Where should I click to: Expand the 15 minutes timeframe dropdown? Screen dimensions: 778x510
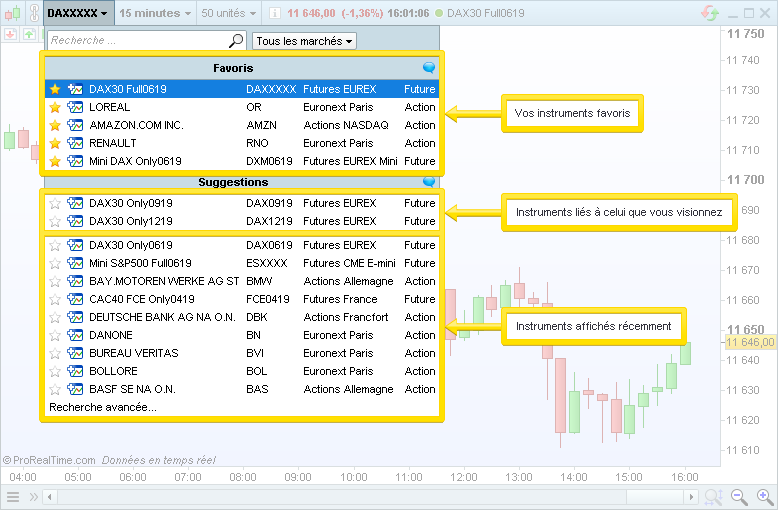(155, 13)
